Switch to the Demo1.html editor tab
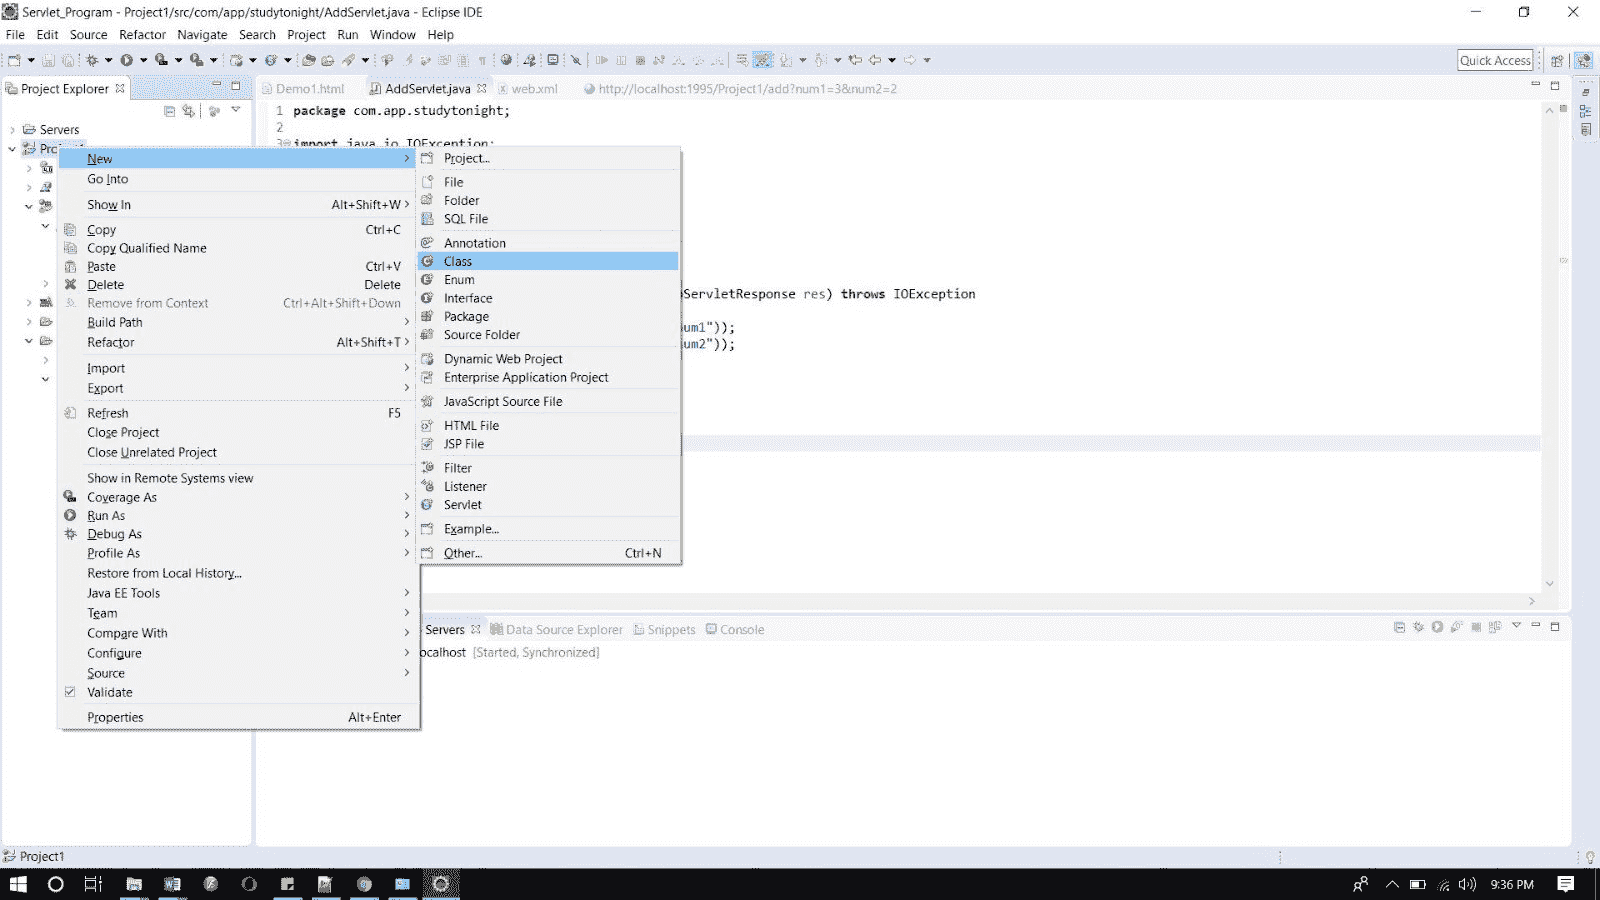Viewport: 1600px width, 900px height. point(310,88)
